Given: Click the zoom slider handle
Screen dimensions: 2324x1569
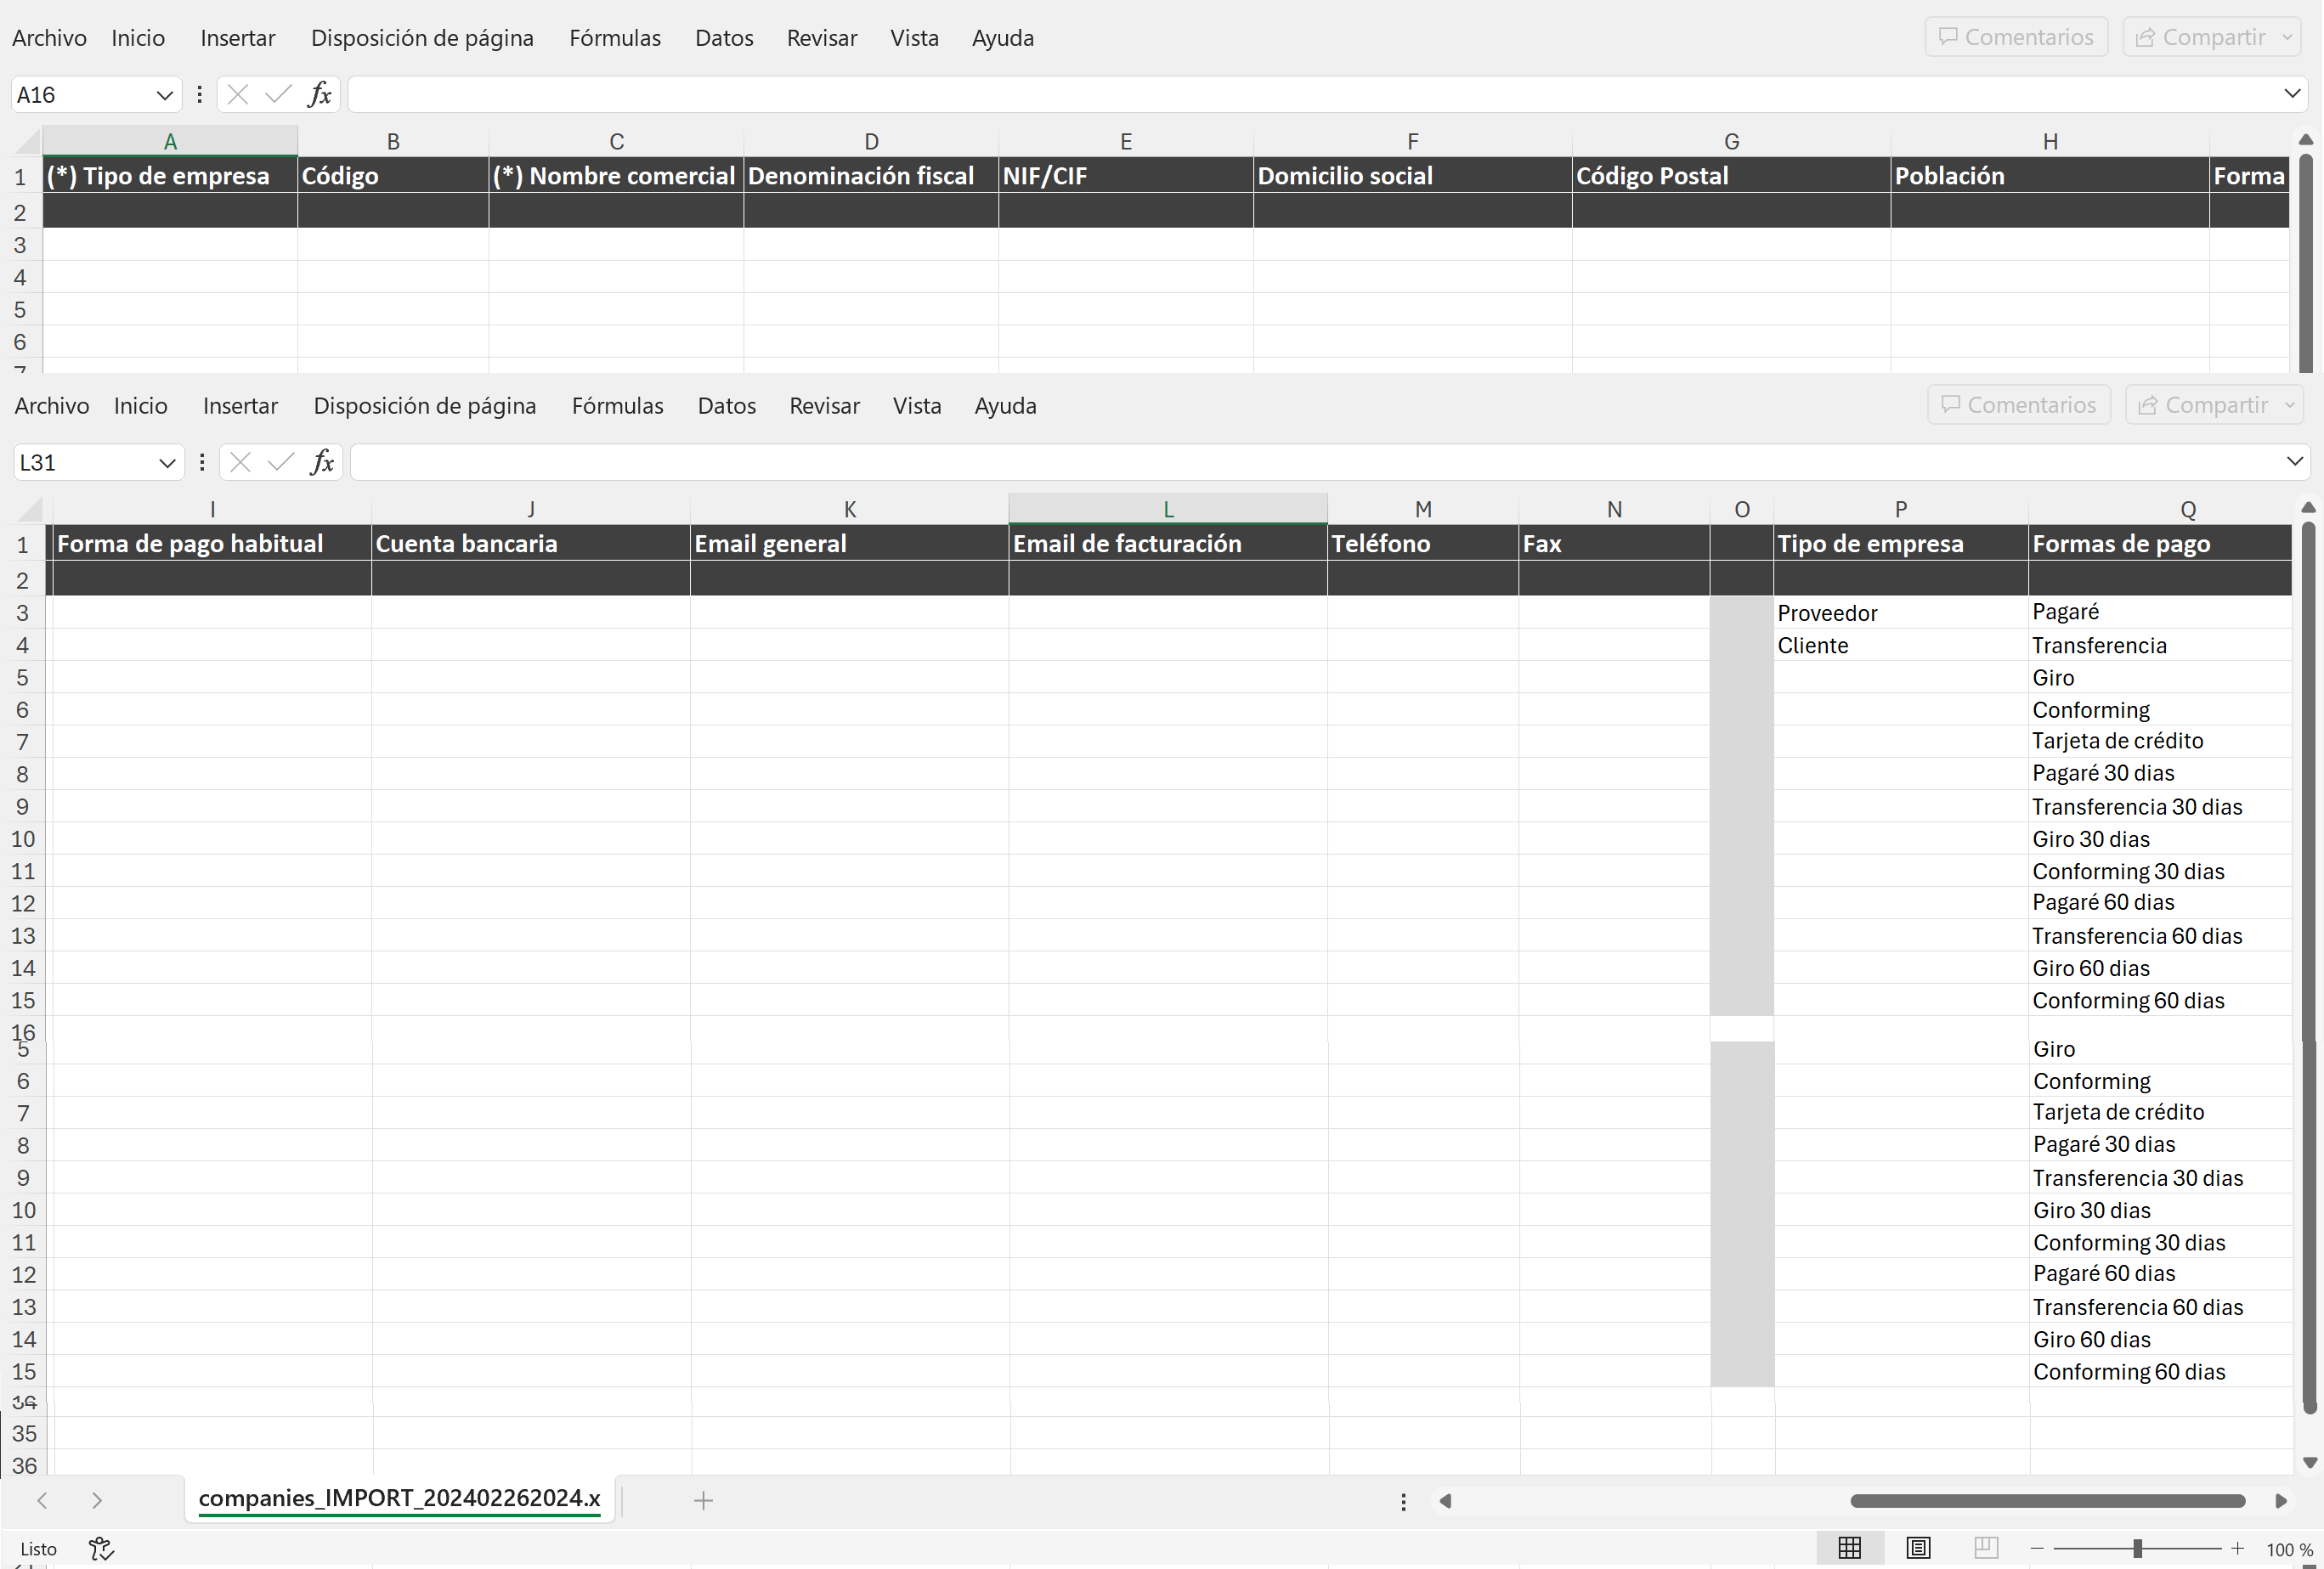Looking at the screenshot, I should (2137, 1548).
